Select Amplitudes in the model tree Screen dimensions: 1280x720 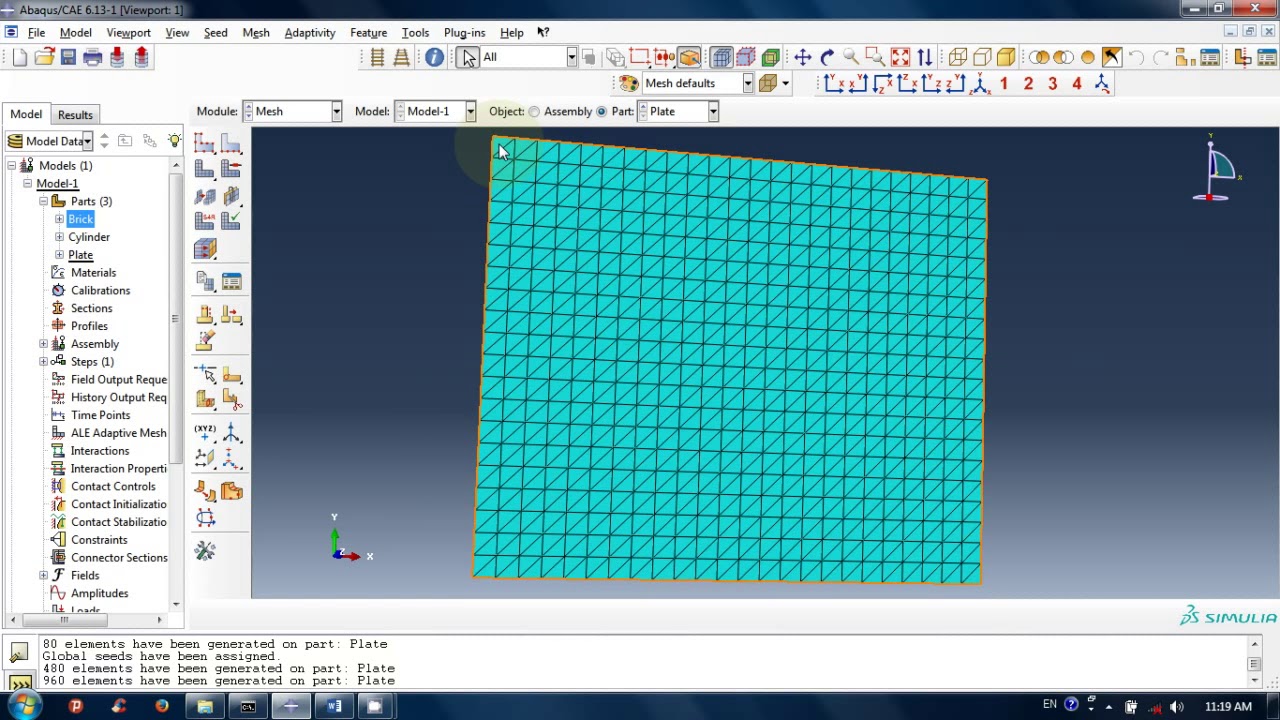pos(99,594)
